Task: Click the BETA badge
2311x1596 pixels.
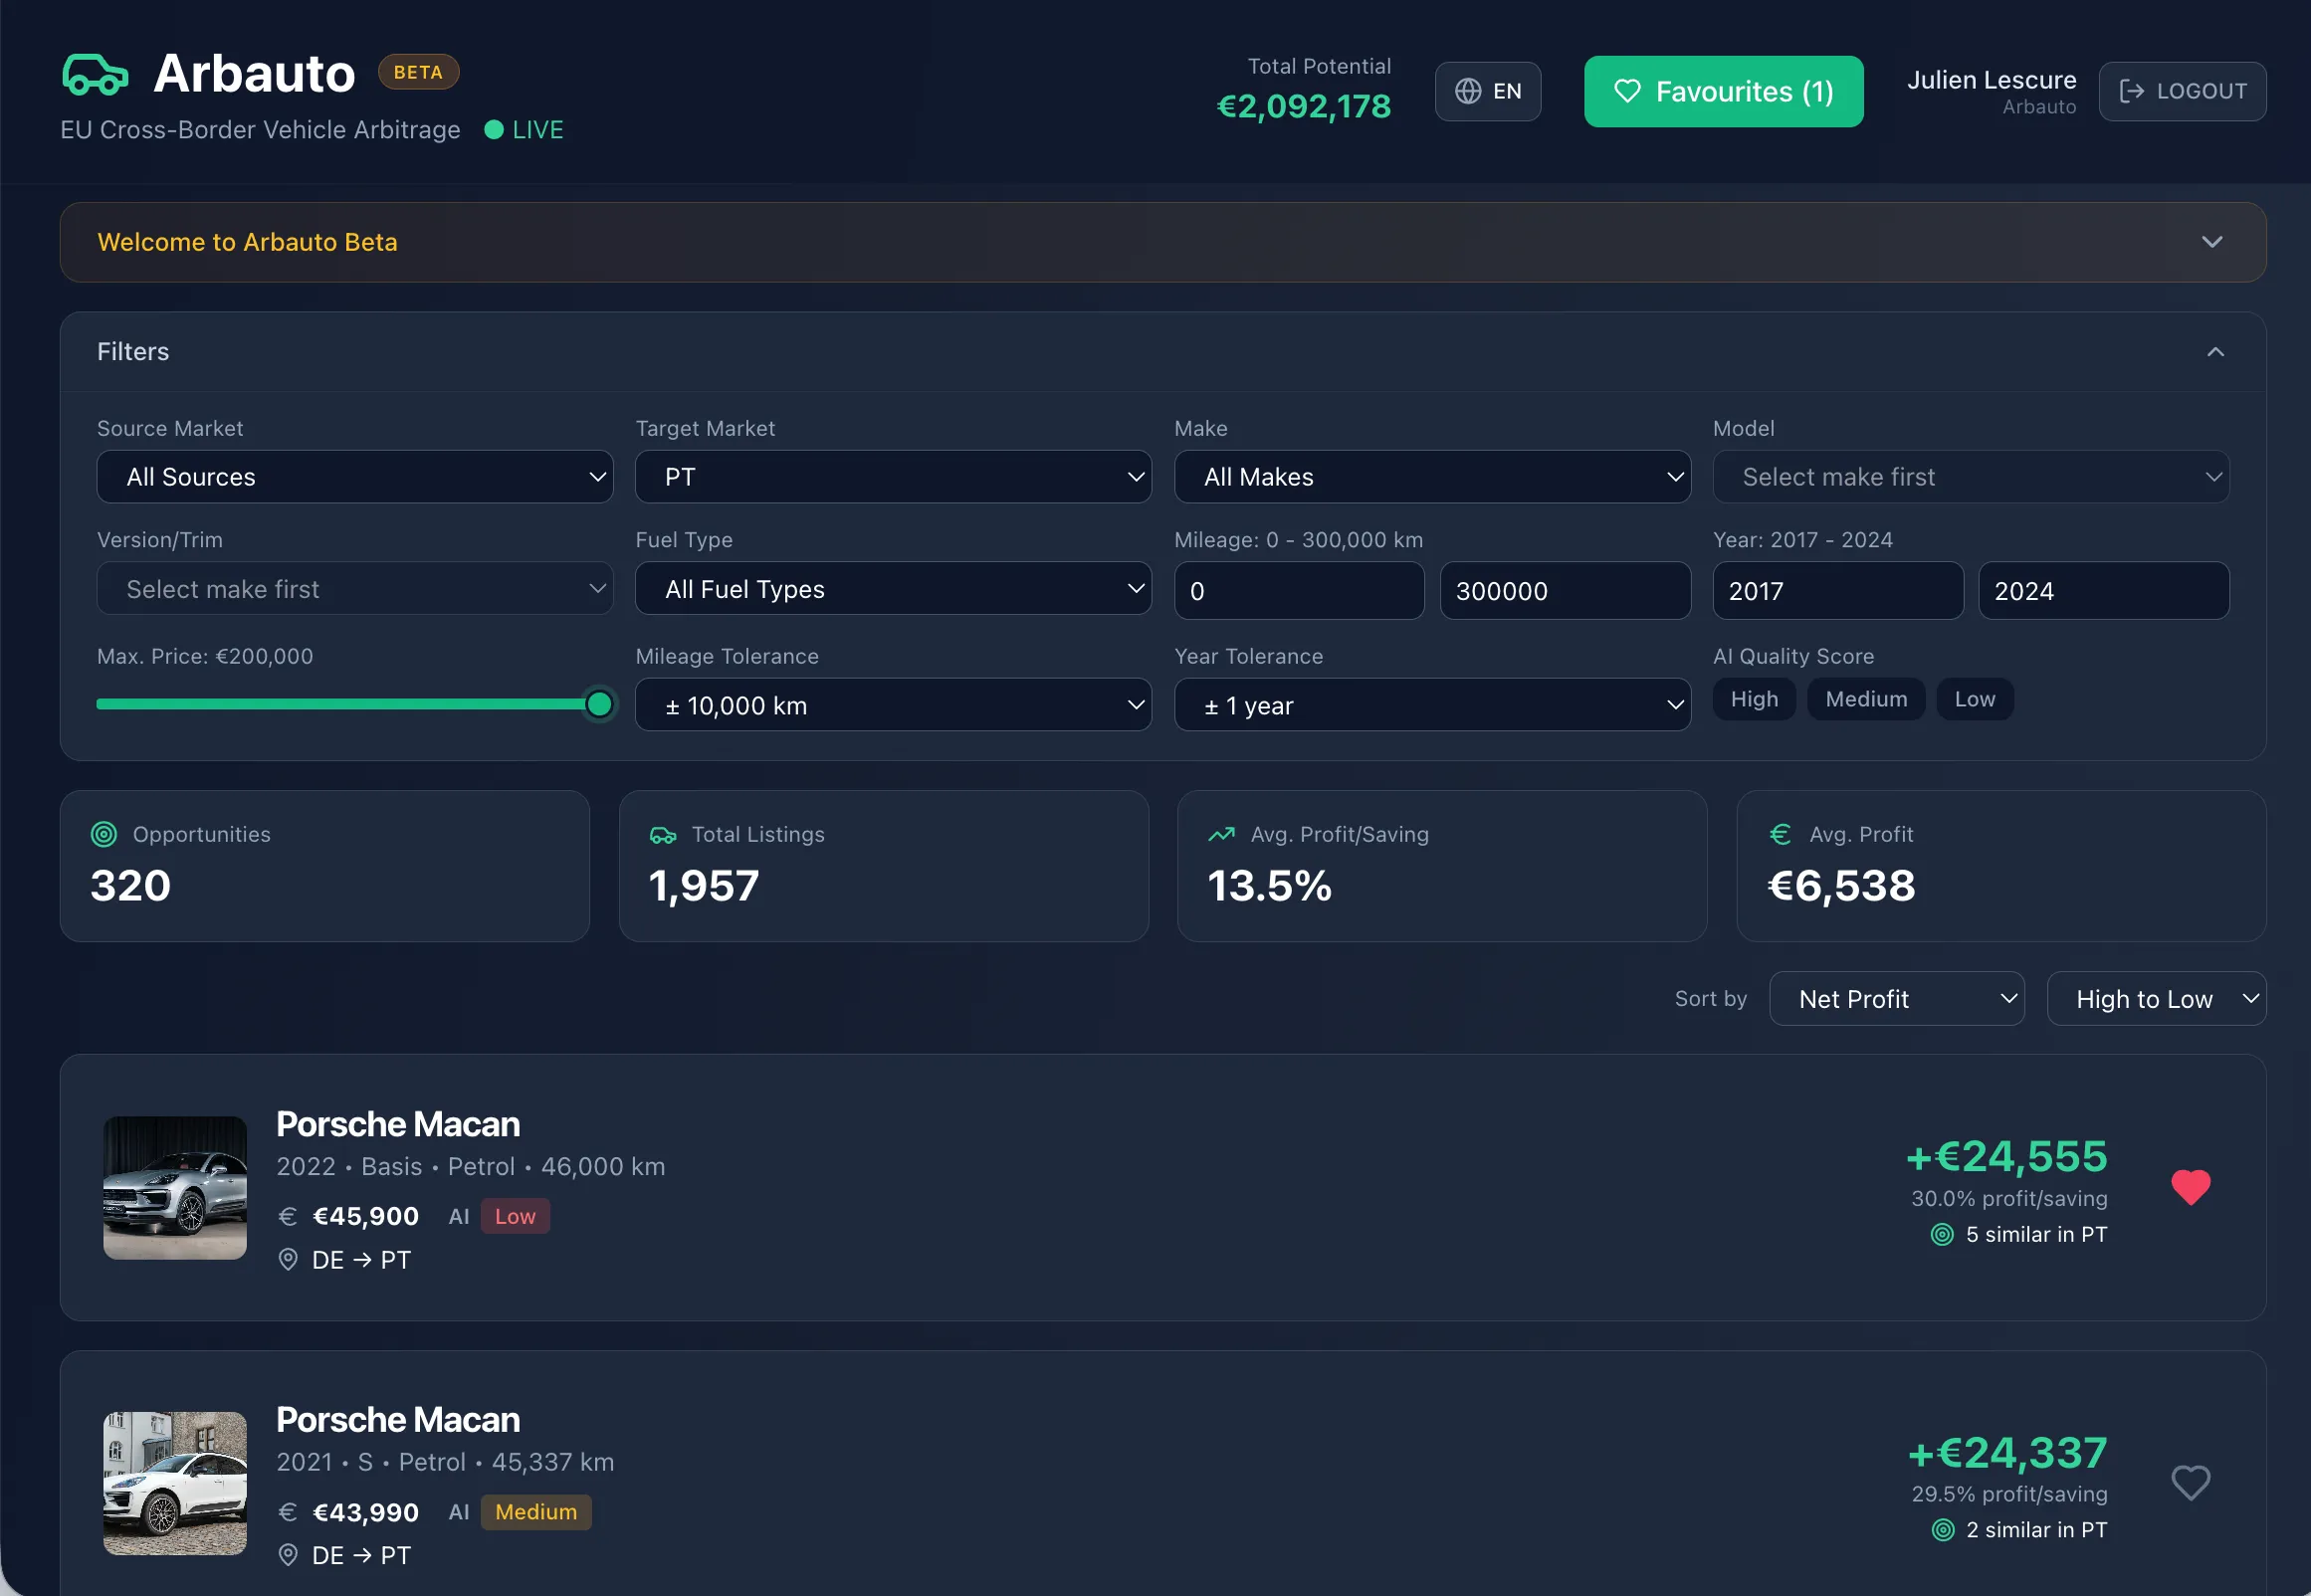Action: tap(418, 72)
